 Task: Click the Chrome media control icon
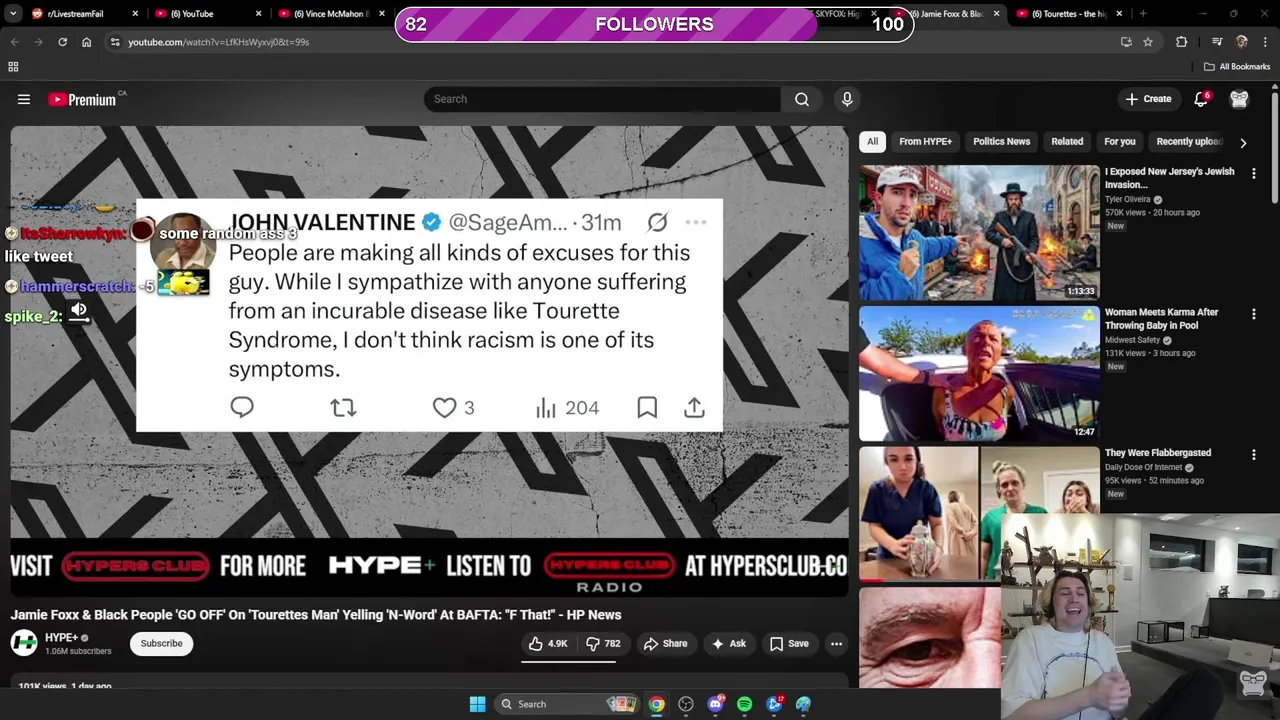(x=1217, y=42)
